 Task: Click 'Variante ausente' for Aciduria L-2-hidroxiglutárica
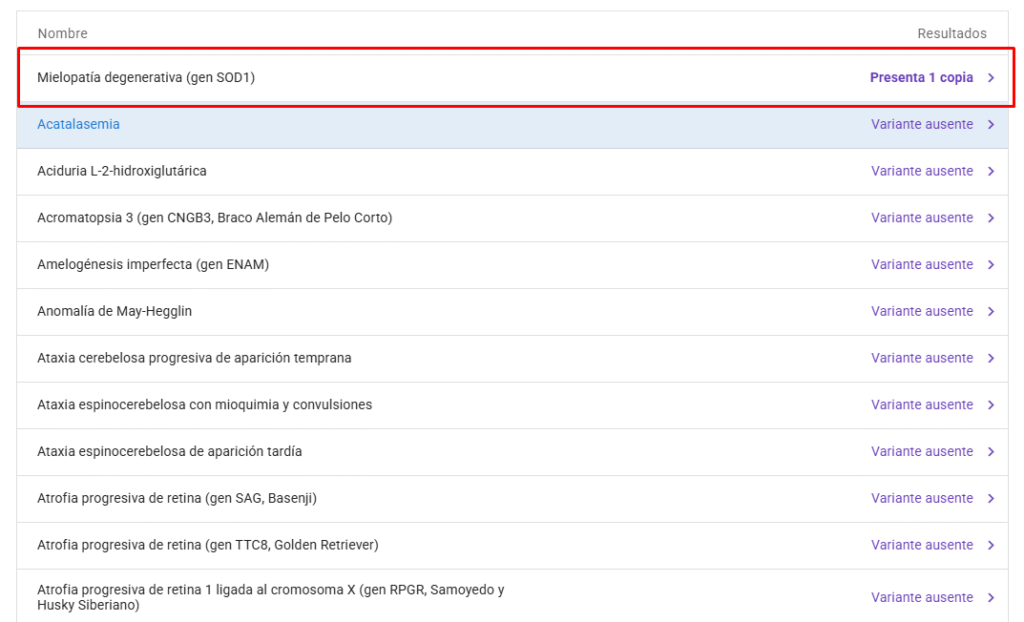921,171
